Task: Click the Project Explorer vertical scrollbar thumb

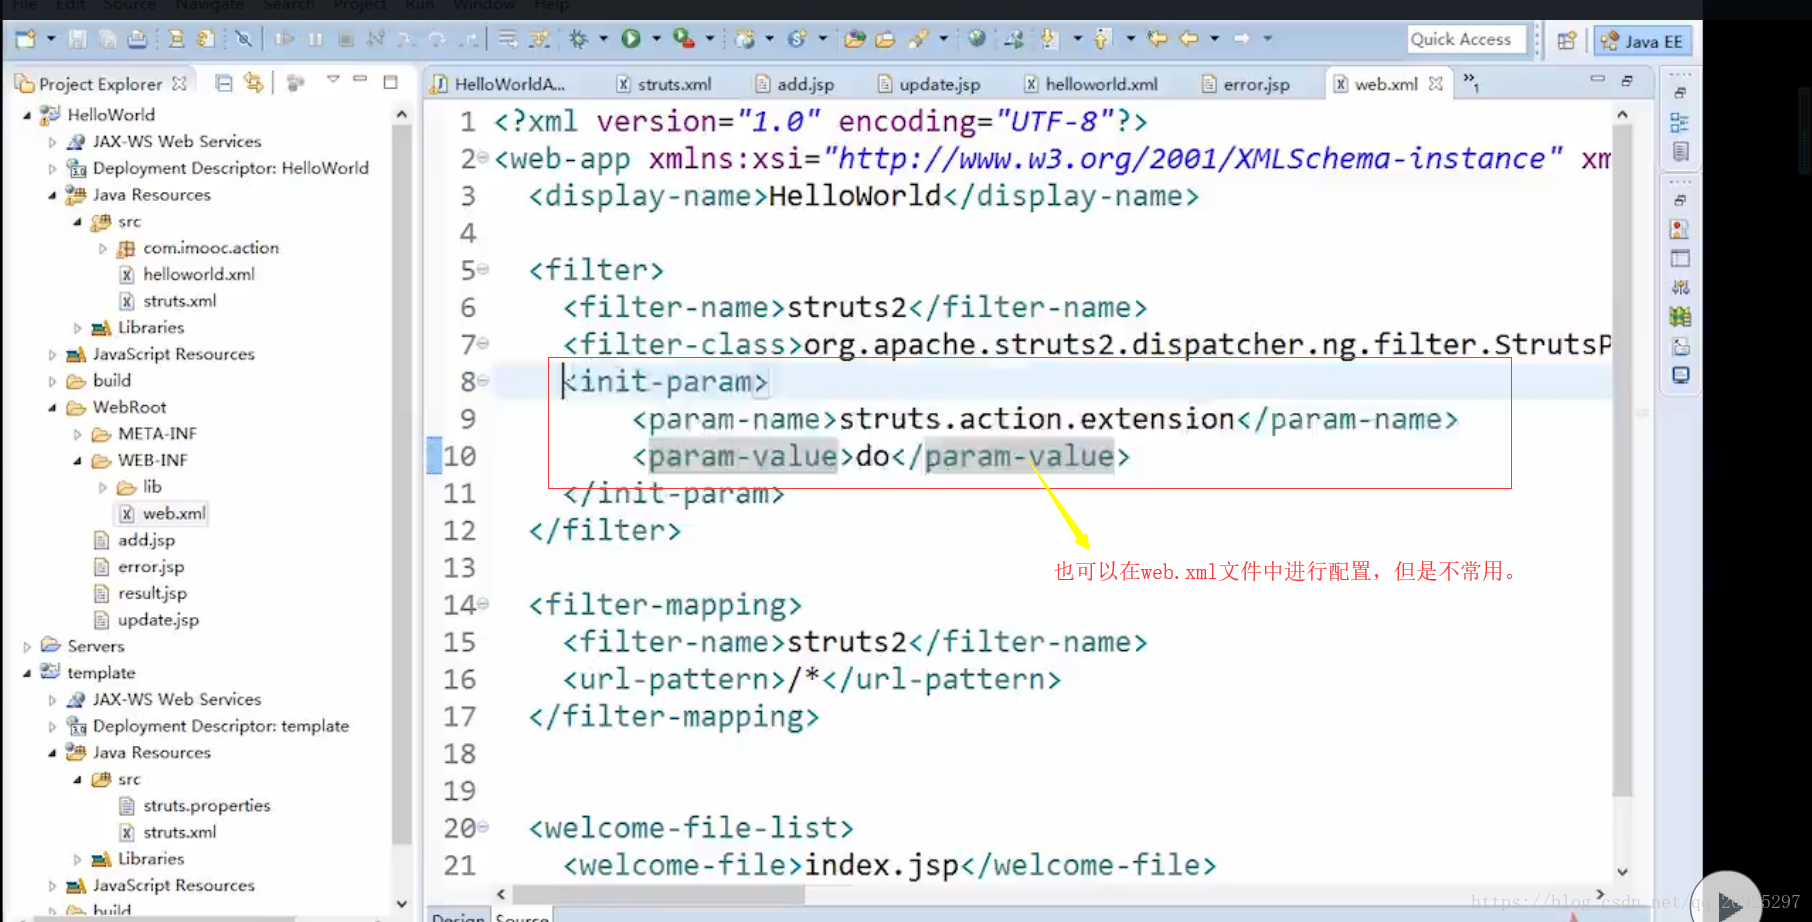Action: point(401,485)
